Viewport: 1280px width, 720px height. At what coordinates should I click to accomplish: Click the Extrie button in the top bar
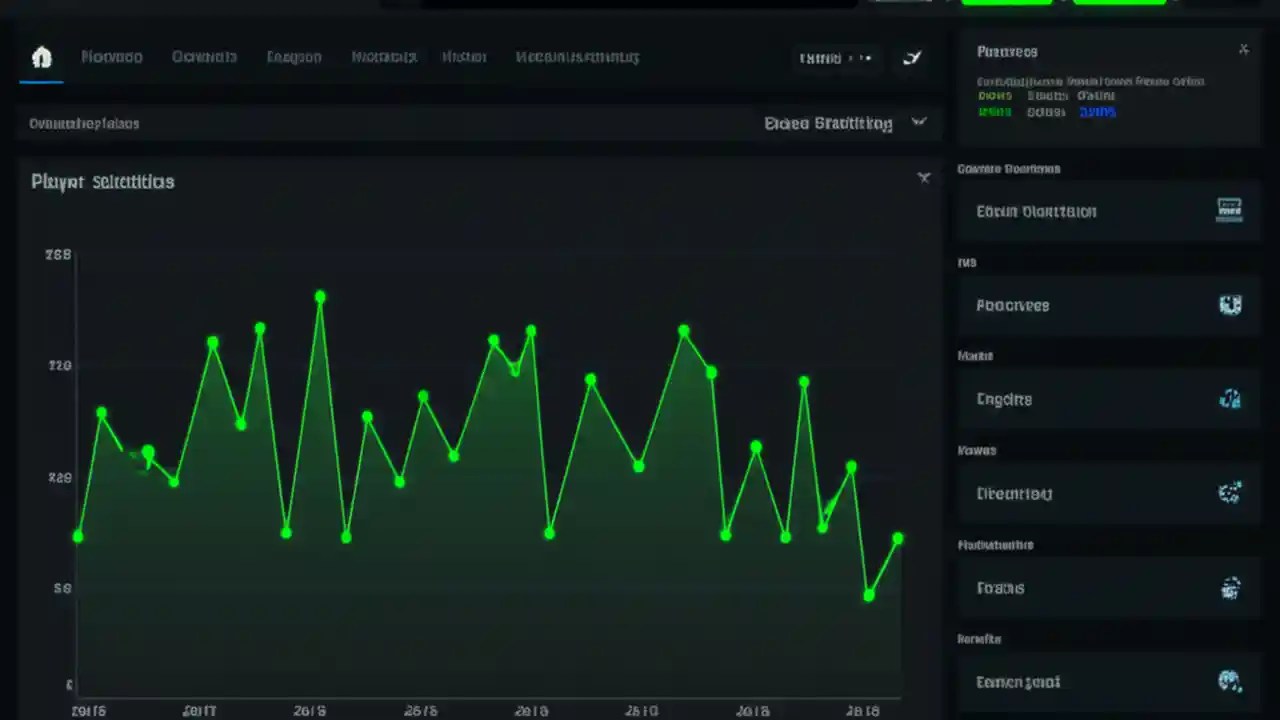pos(820,57)
